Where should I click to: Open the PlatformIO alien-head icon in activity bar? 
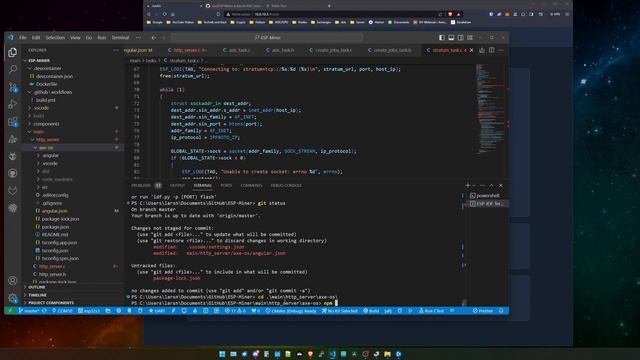coord(13,156)
